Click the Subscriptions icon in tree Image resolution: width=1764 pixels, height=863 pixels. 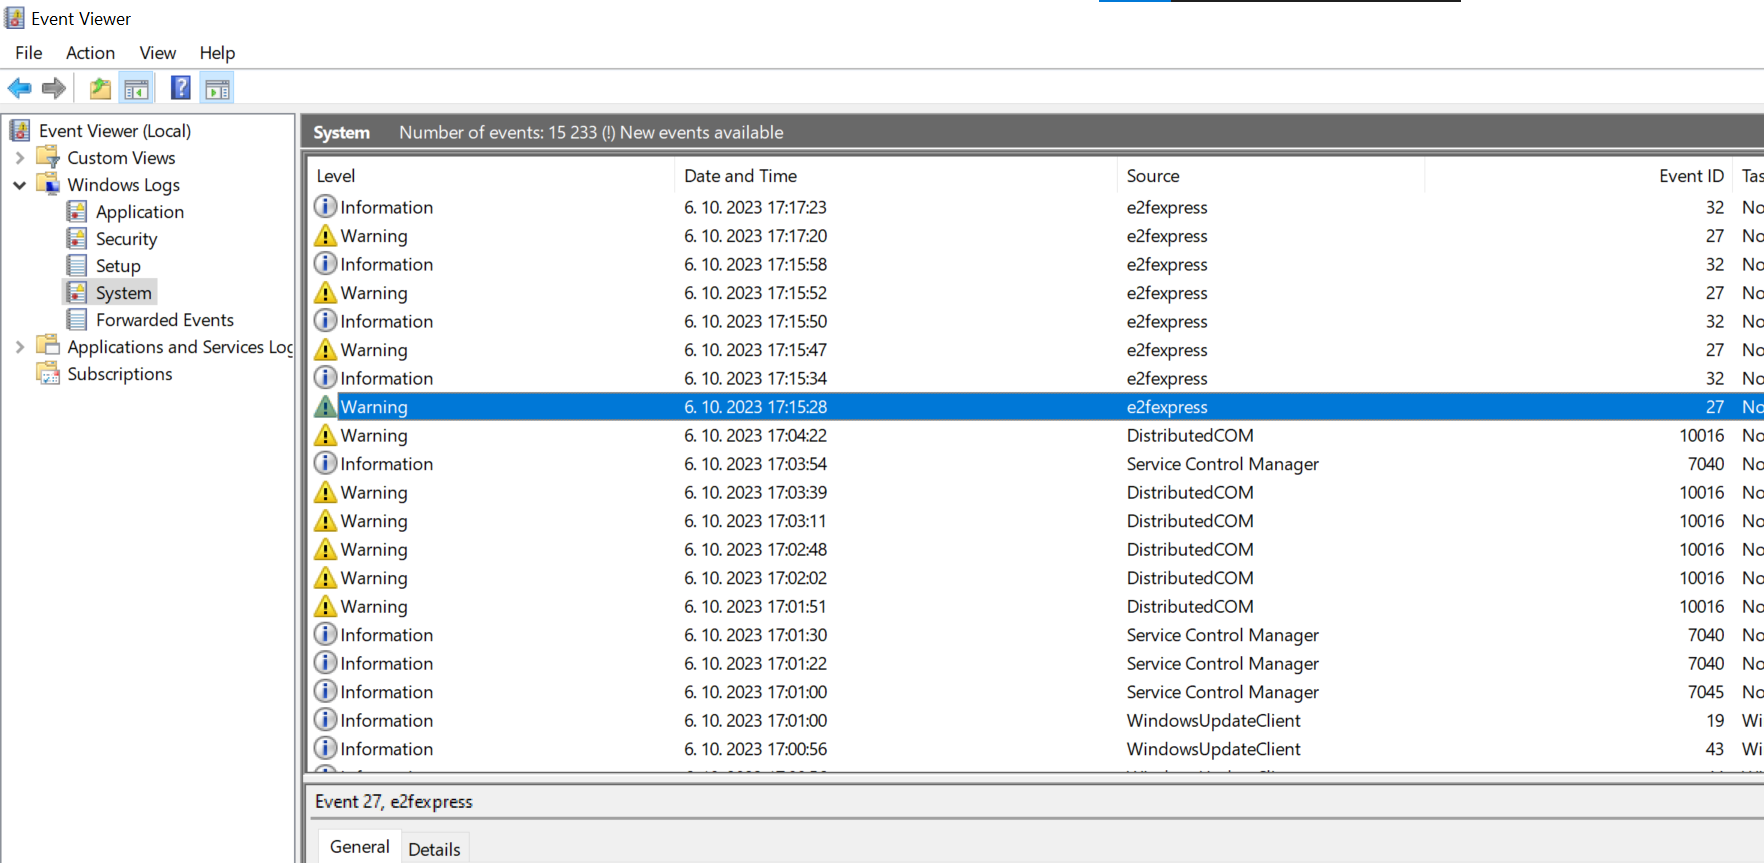pos(48,373)
